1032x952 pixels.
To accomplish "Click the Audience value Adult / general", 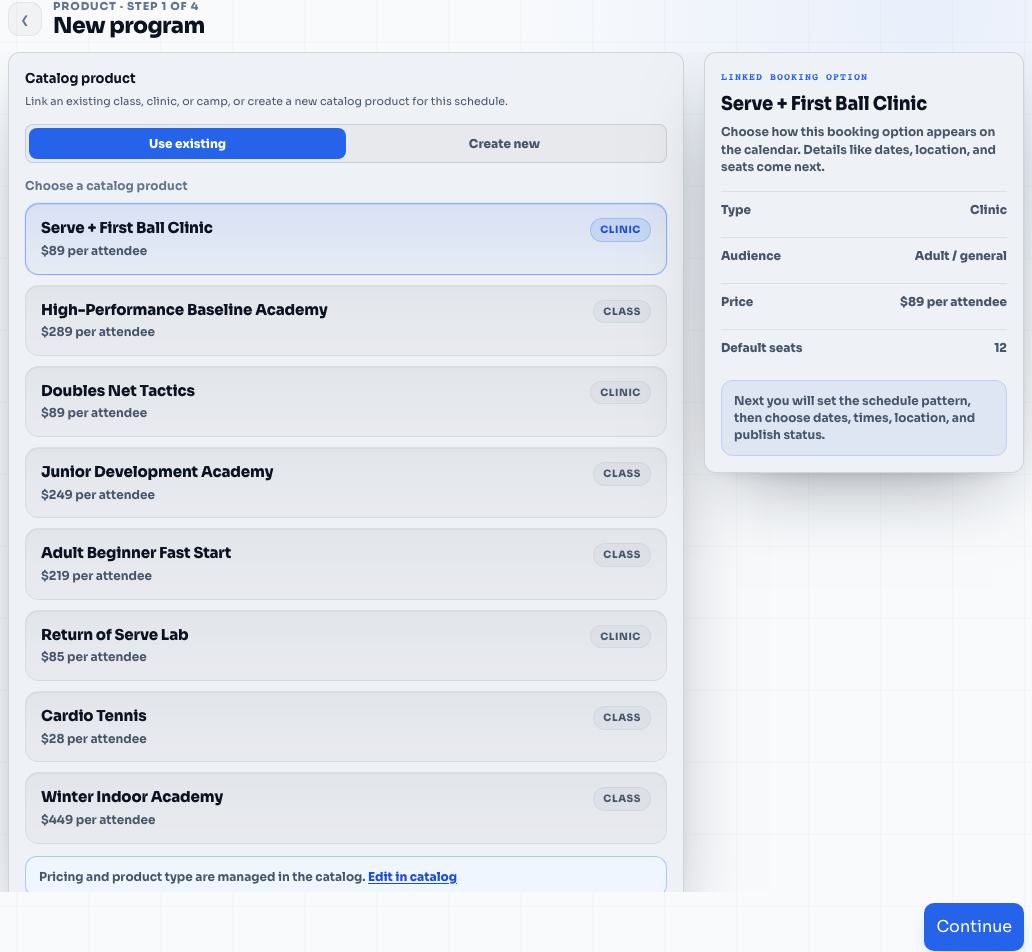I will (960, 255).
